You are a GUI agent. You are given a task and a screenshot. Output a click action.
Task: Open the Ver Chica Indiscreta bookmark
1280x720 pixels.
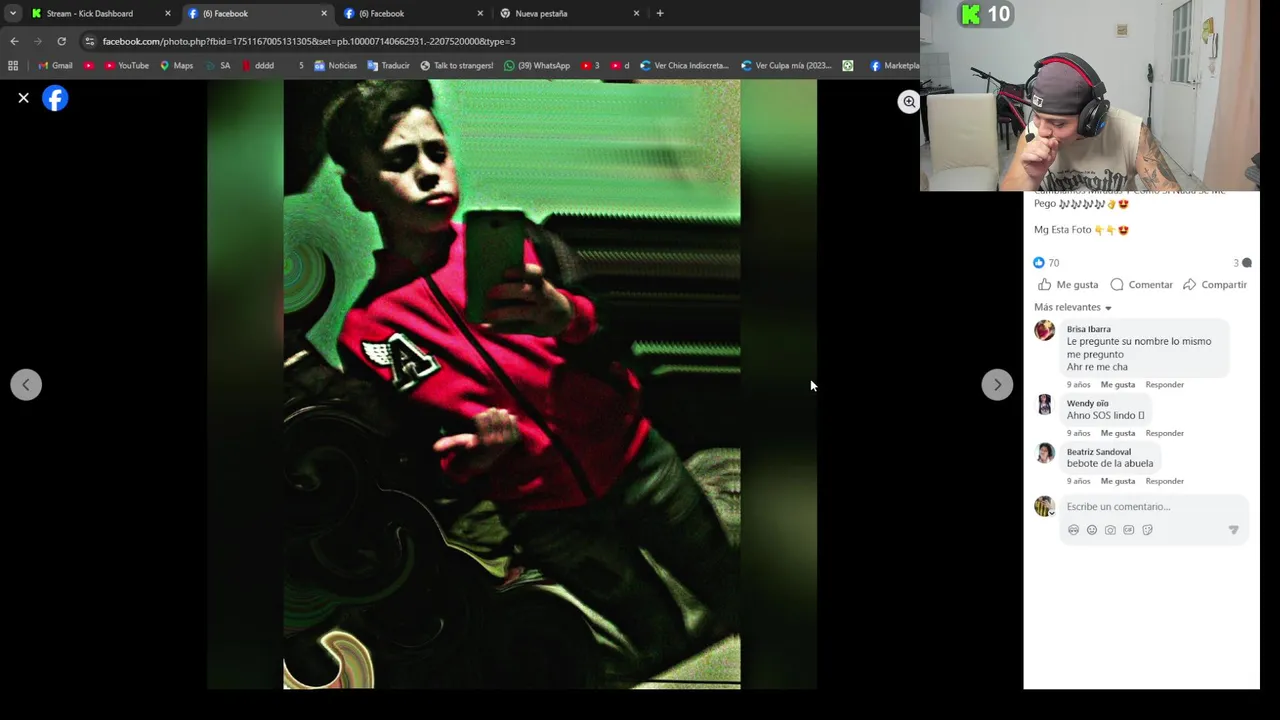coord(684,66)
